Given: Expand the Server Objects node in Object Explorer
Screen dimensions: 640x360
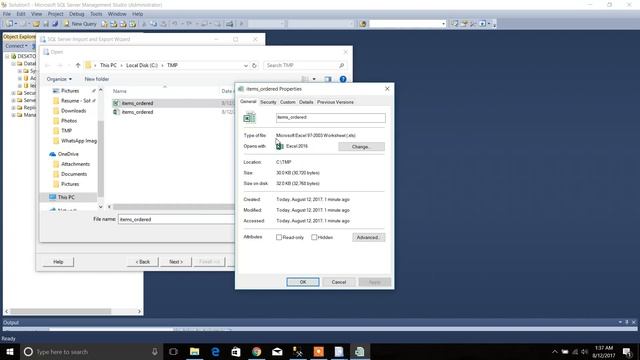Looking at the screenshot, I should 13,100.
